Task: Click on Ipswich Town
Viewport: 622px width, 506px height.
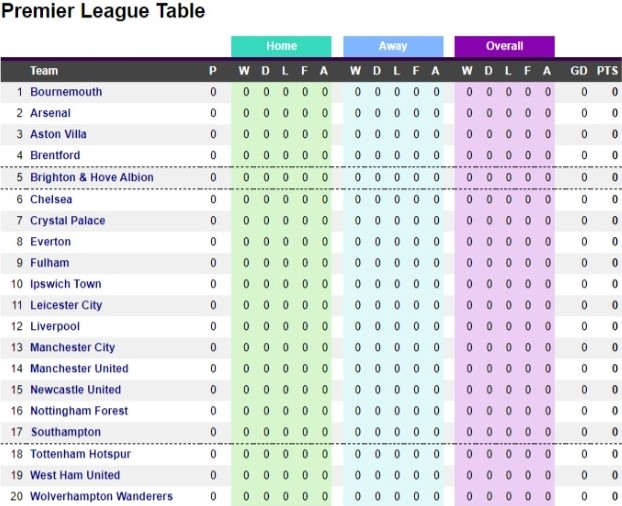Action: pos(65,284)
